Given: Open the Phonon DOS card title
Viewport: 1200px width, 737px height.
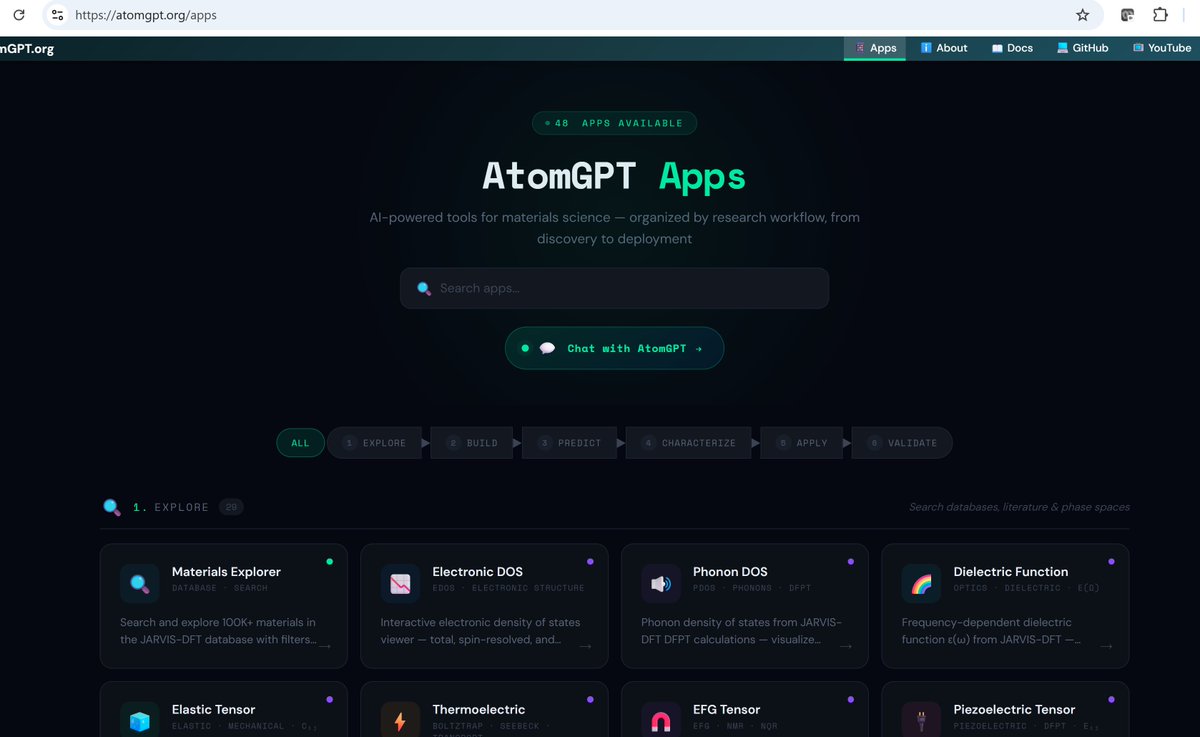Looking at the screenshot, I should 730,572.
